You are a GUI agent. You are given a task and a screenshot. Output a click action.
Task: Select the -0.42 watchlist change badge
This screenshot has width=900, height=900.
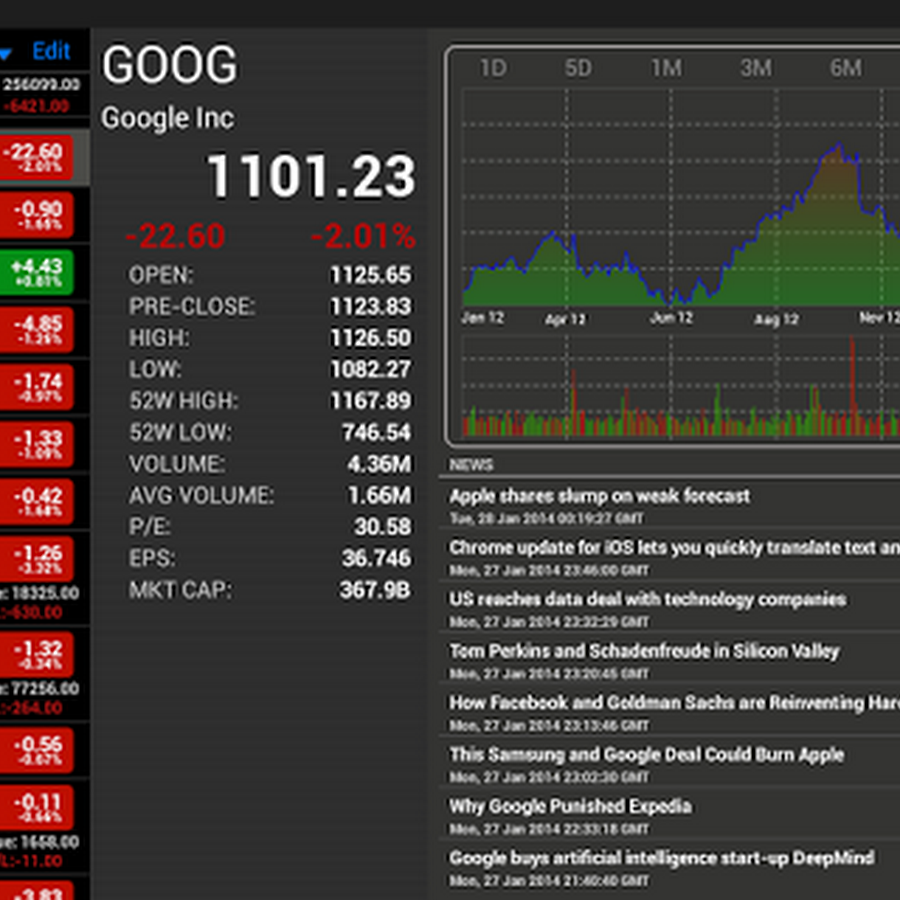click(36, 502)
